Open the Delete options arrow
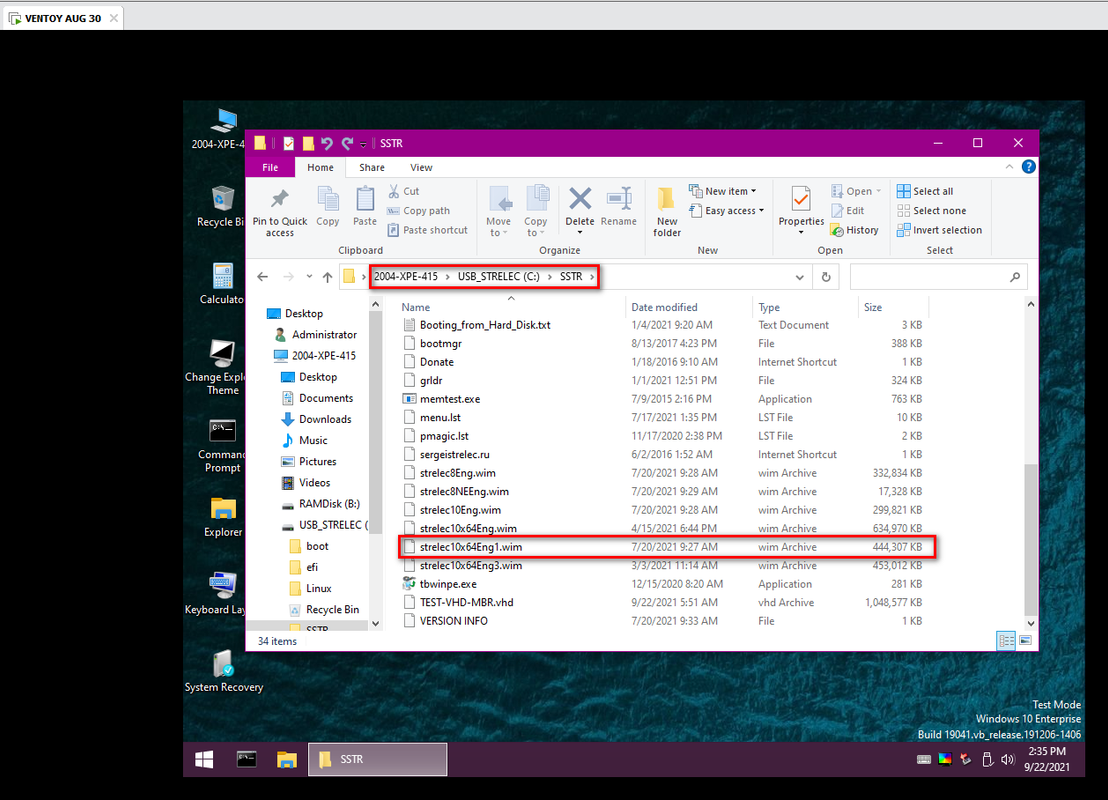This screenshot has width=1108, height=800. pos(580,233)
